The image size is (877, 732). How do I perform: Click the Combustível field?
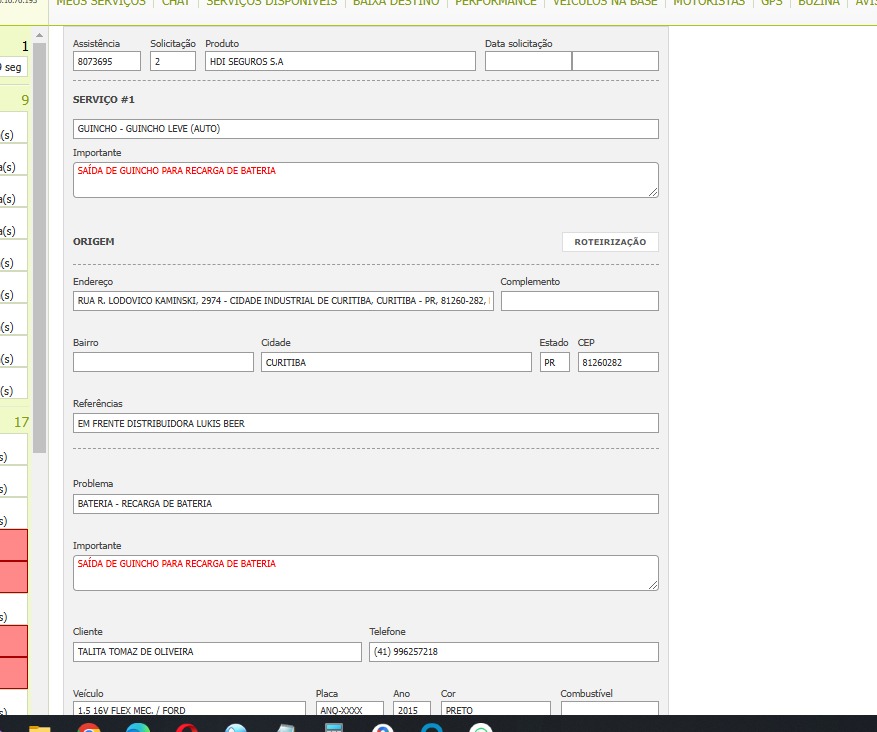(x=610, y=709)
